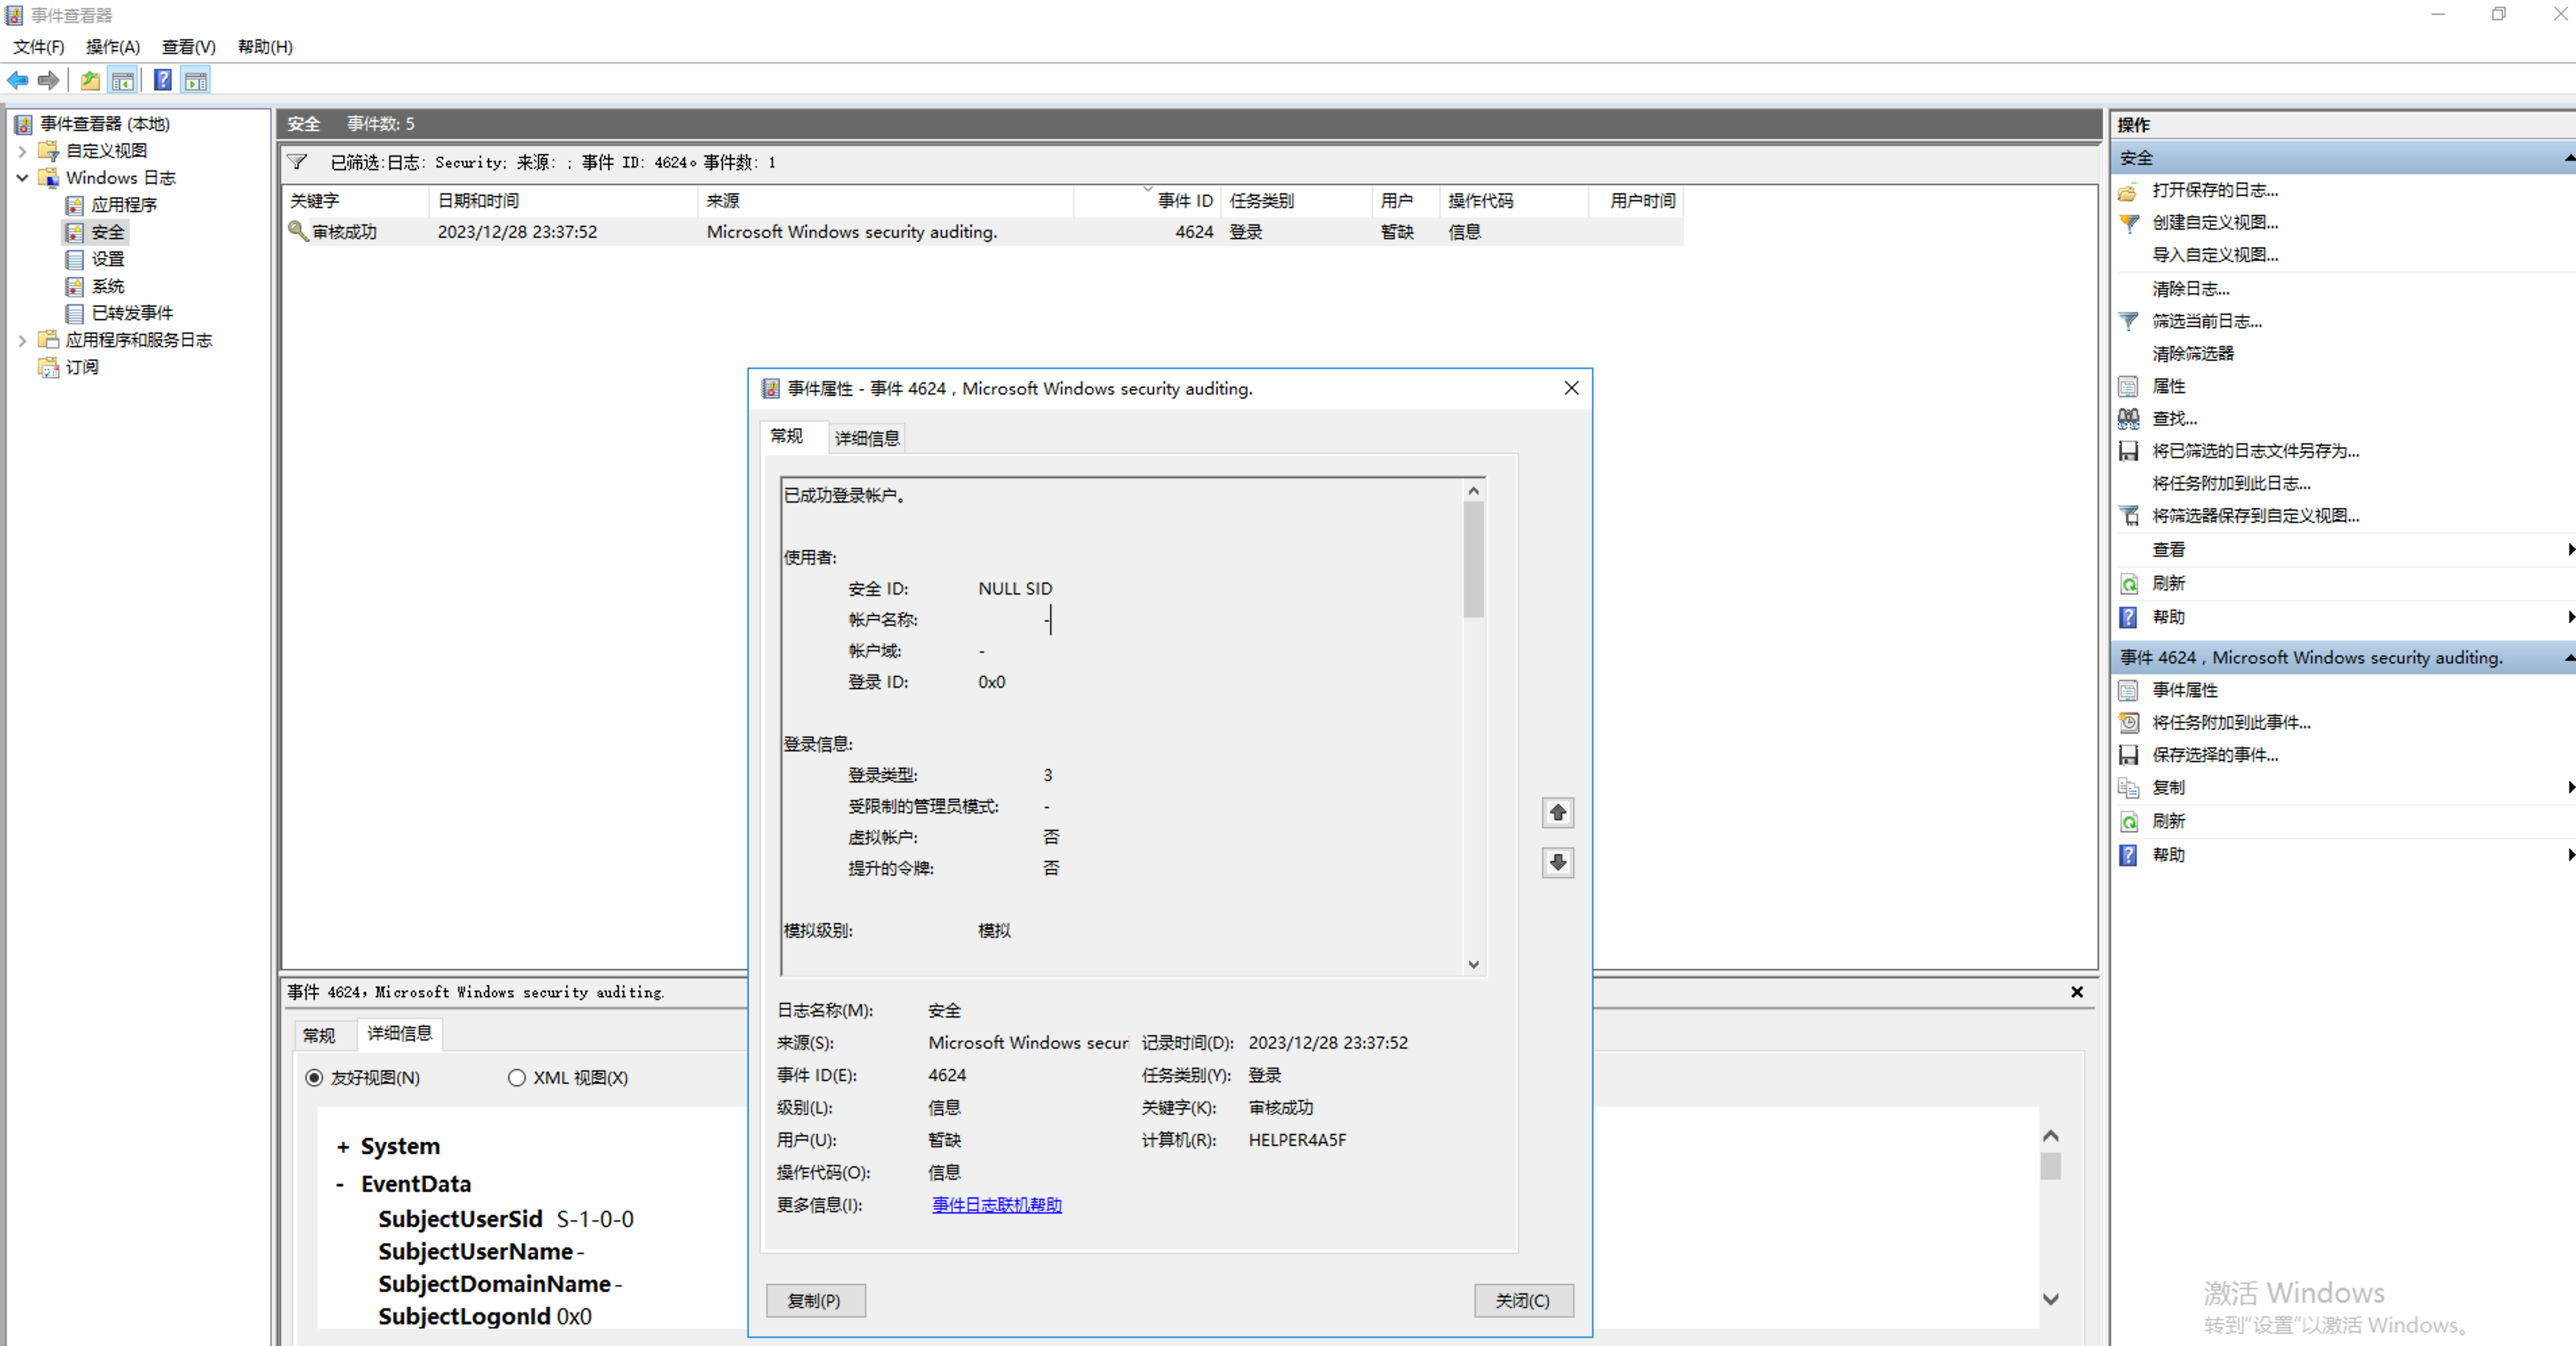The height and width of the screenshot is (1346, 2576).
Task: Click the up-one-level folder toolbar icon
Action: click(x=90, y=81)
